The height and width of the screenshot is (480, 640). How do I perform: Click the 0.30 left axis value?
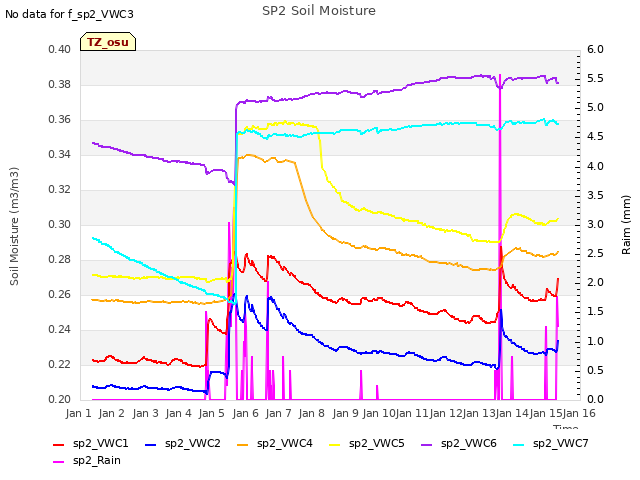(x=59, y=224)
